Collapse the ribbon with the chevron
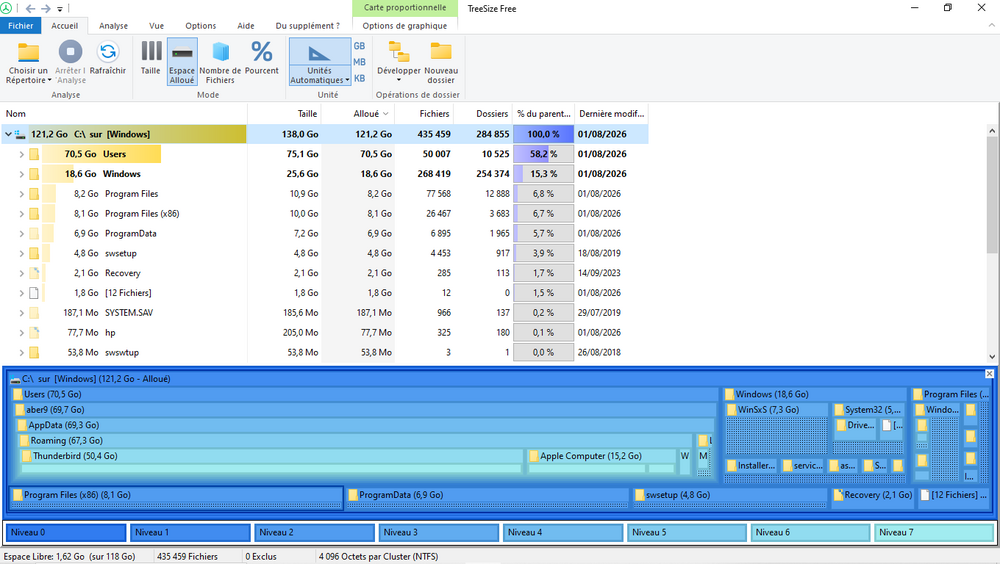 click(x=992, y=26)
